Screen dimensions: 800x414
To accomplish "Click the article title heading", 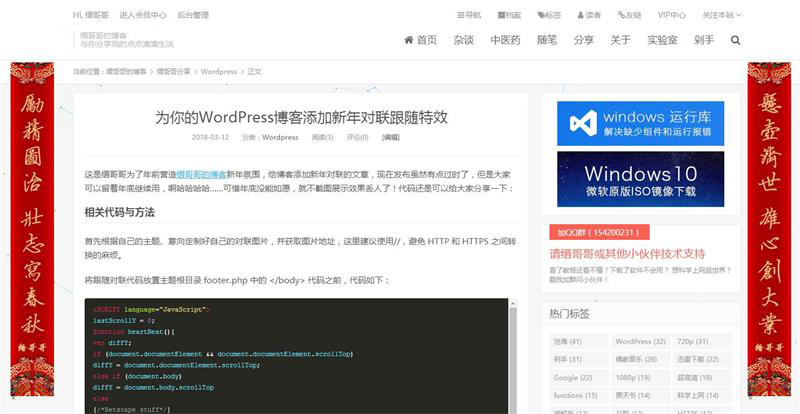I will coord(301,117).
